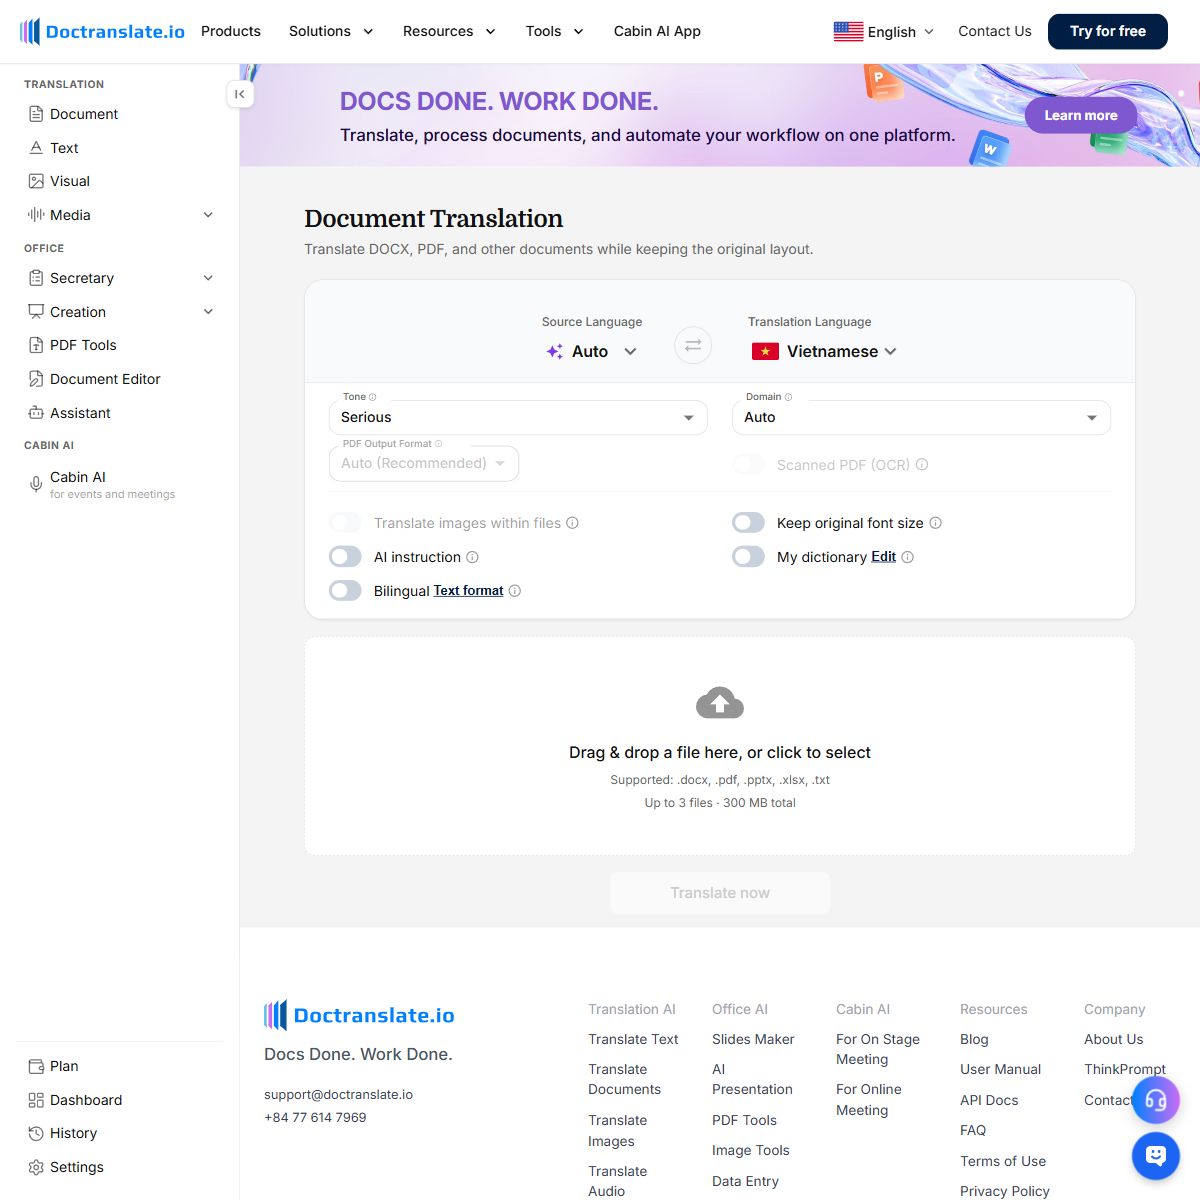Click the Assistant robot sidebar icon
Image resolution: width=1200 pixels, height=1200 pixels.
36,413
